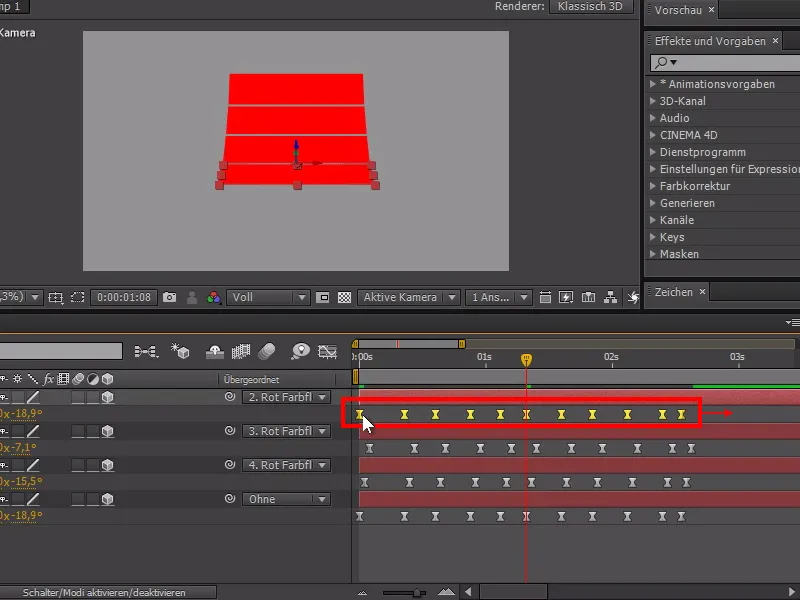
Task: Toggle quality switch on 2. Rot Farbfl row
Action: 33,397
